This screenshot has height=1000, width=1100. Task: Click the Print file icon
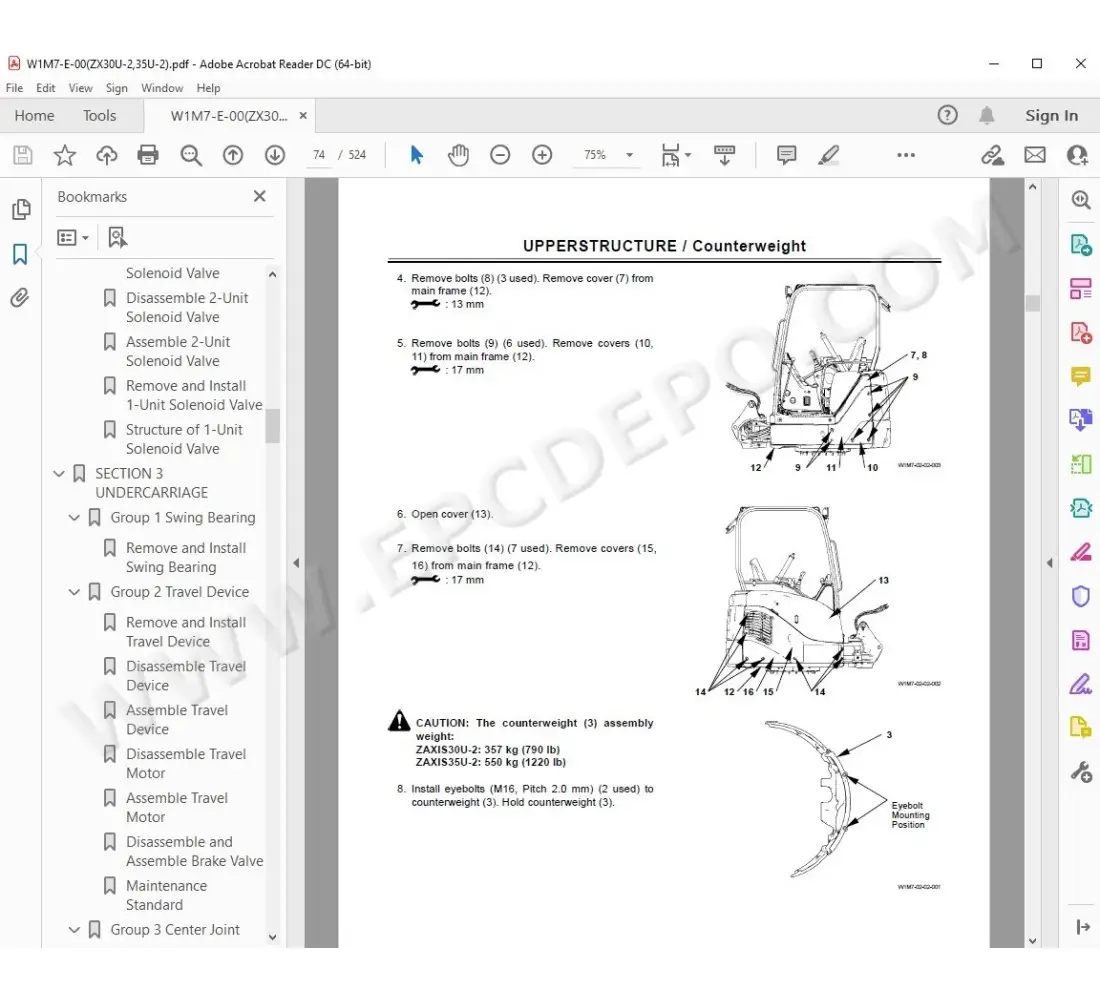click(148, 155)
